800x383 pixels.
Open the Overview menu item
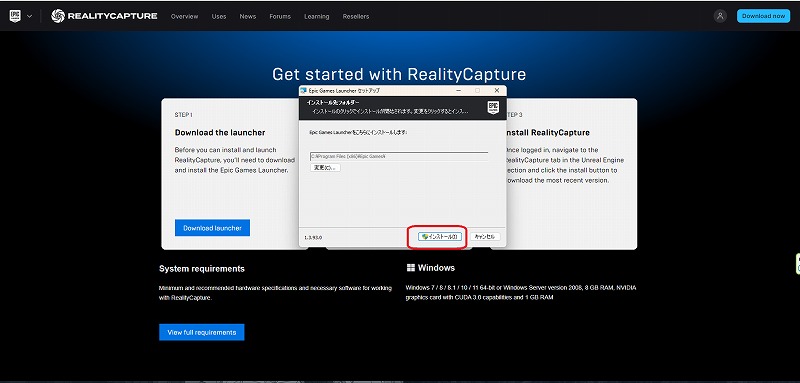pos(184,16)
